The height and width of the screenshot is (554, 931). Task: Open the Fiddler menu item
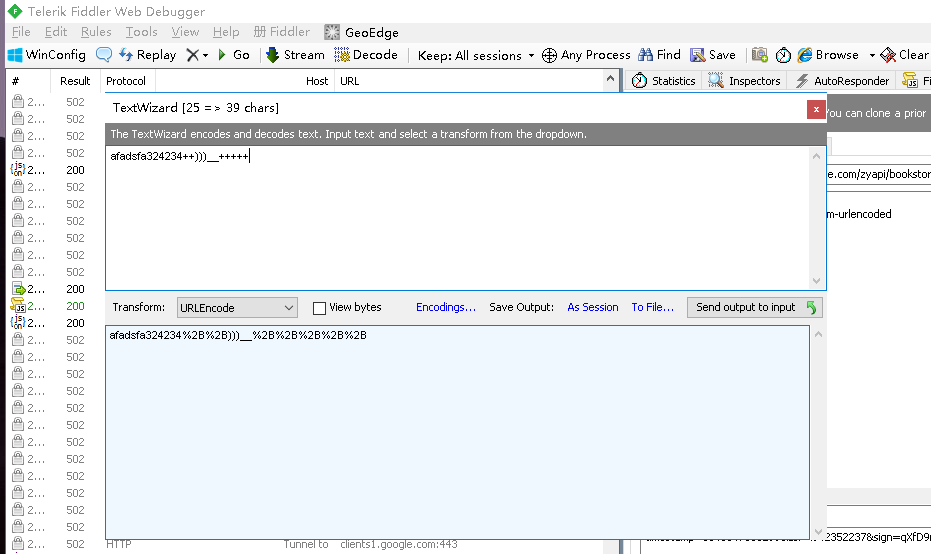point(281,32)
